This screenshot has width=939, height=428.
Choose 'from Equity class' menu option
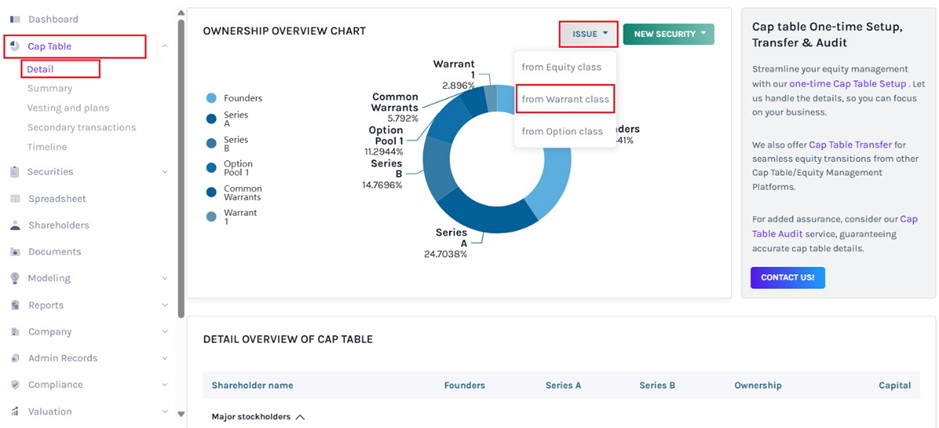coord(562,67)
